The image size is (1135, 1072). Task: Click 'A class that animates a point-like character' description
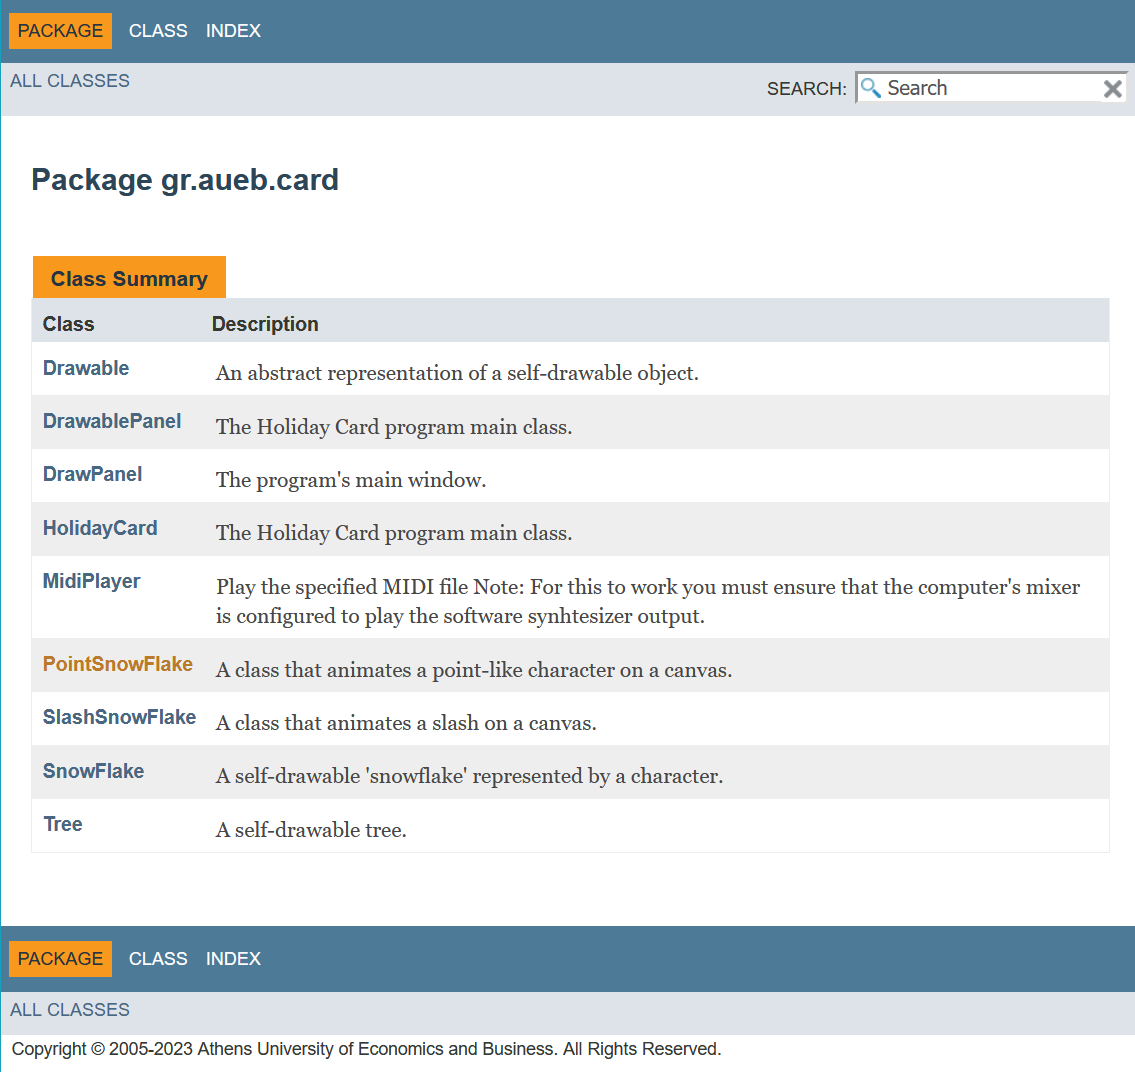(x=473, y=670)
